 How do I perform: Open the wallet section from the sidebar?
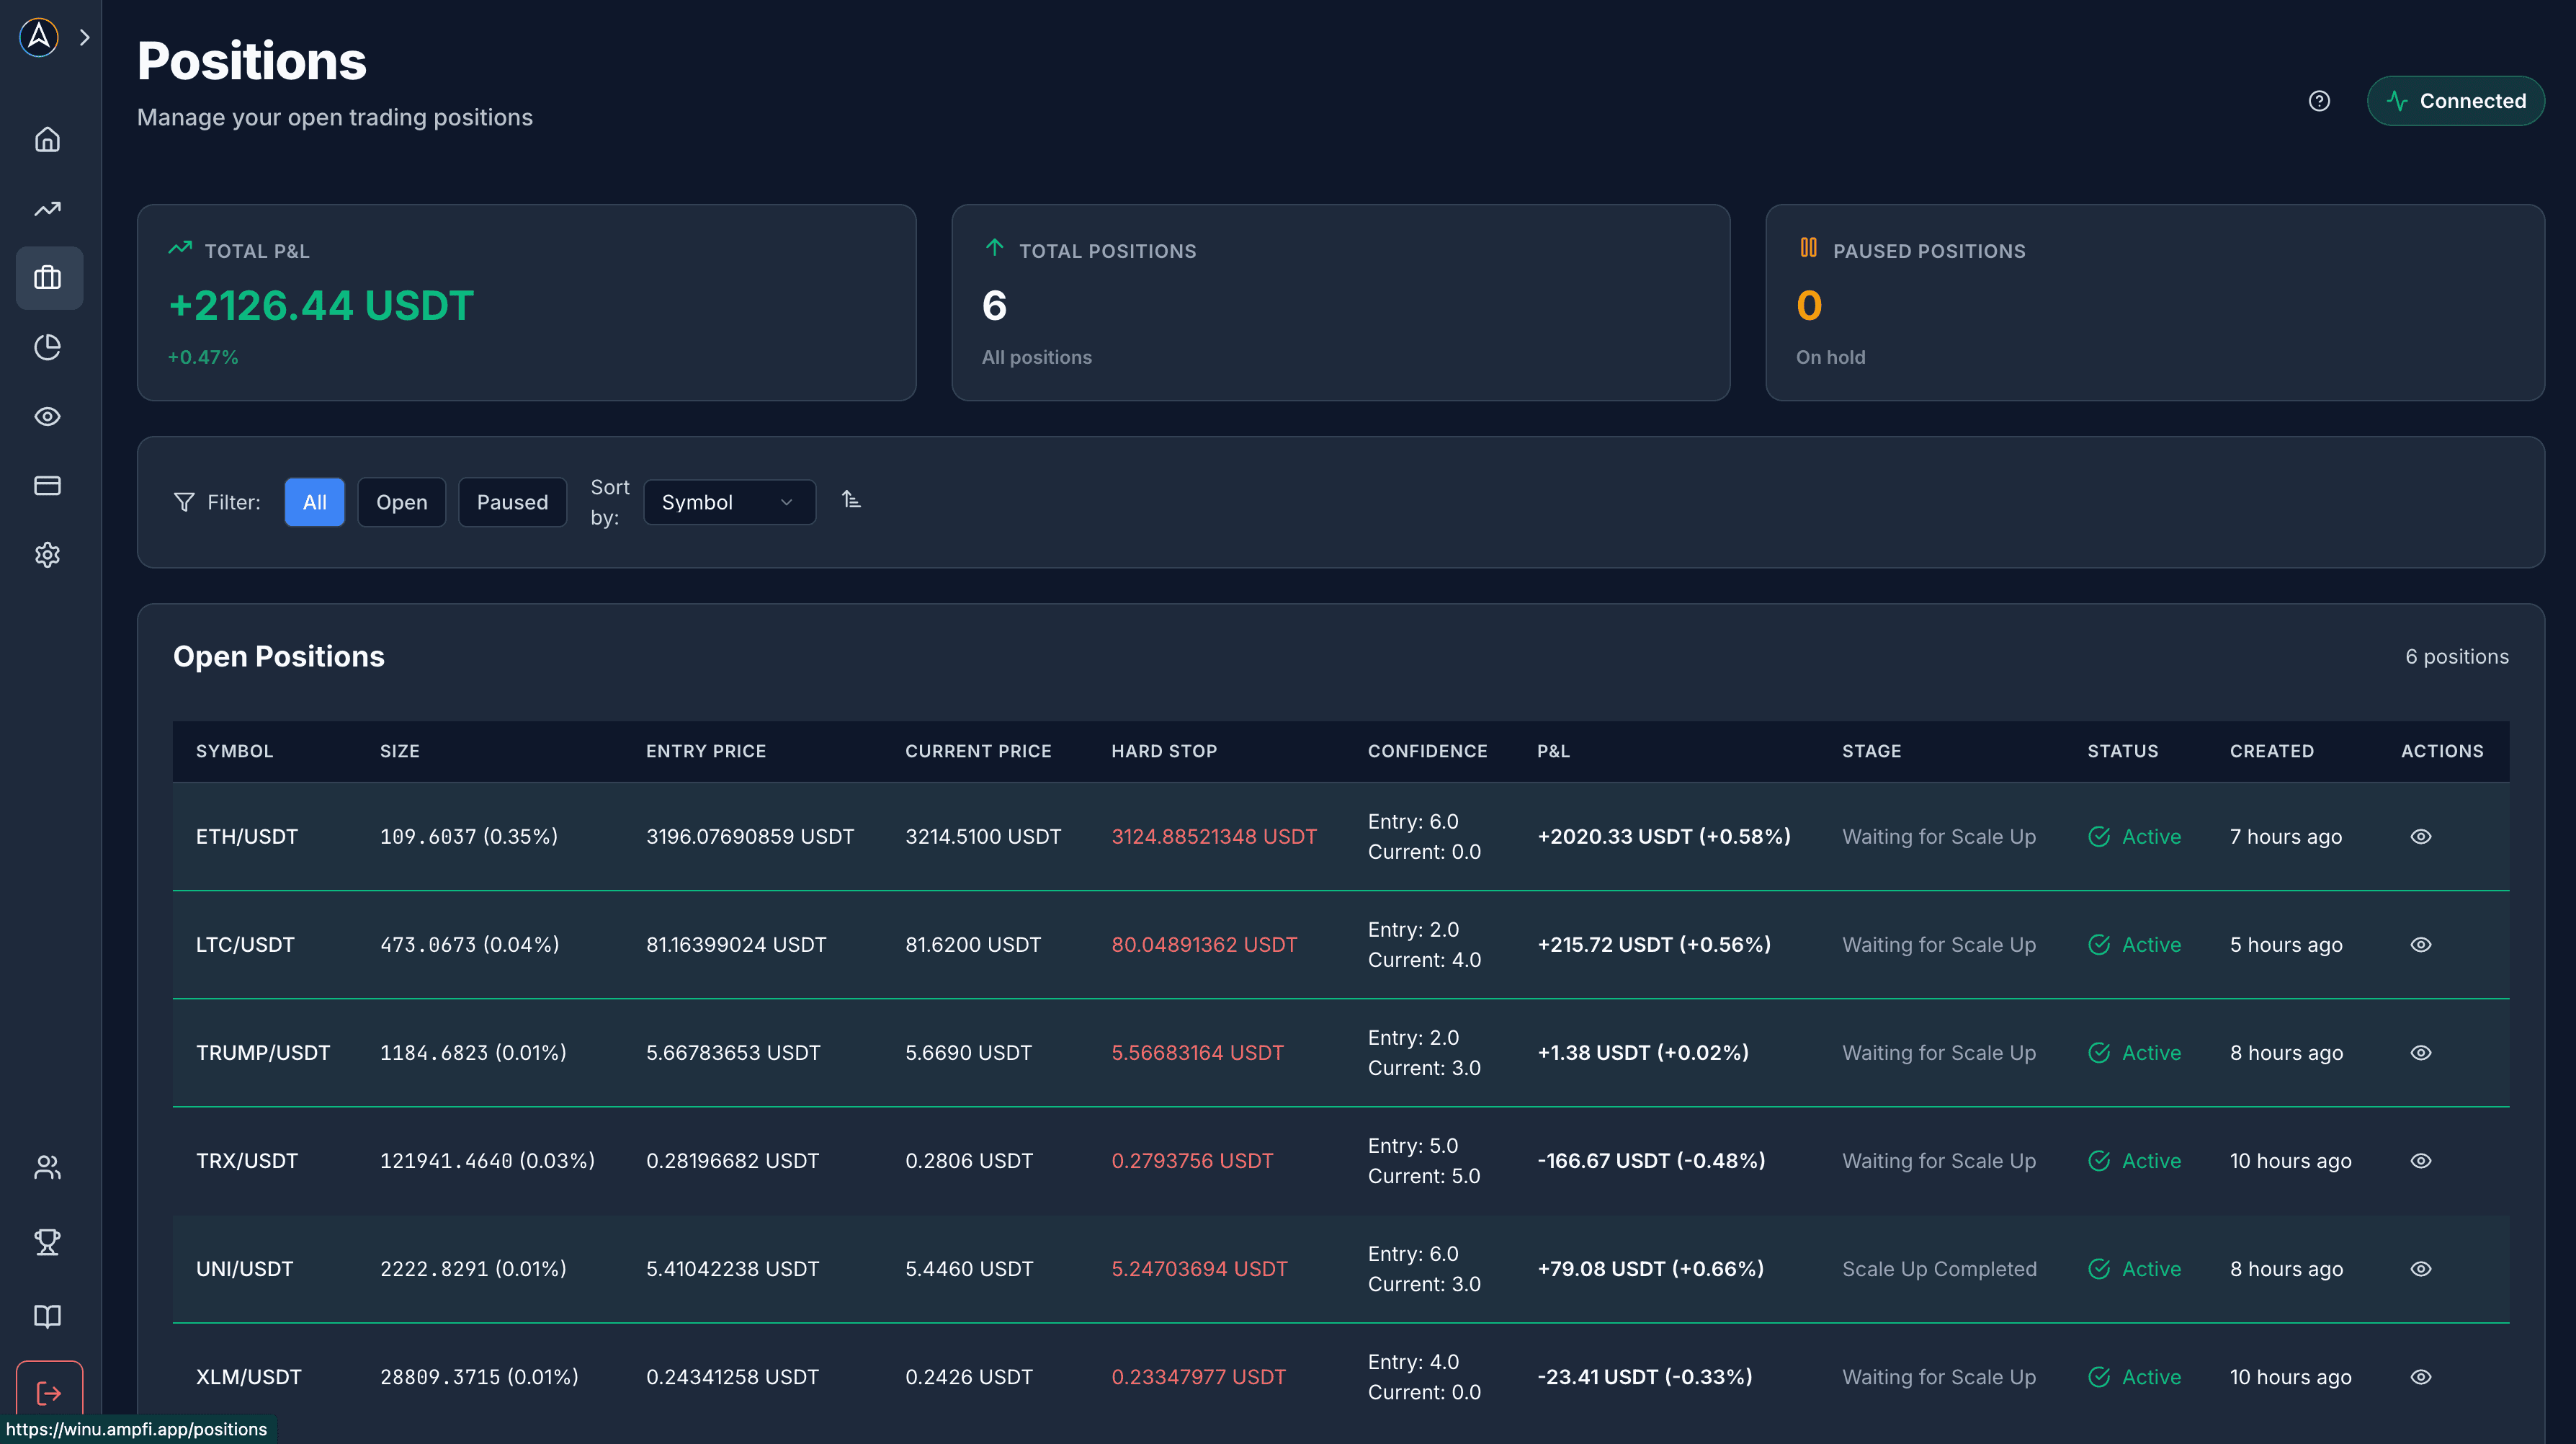click(48, 486)
